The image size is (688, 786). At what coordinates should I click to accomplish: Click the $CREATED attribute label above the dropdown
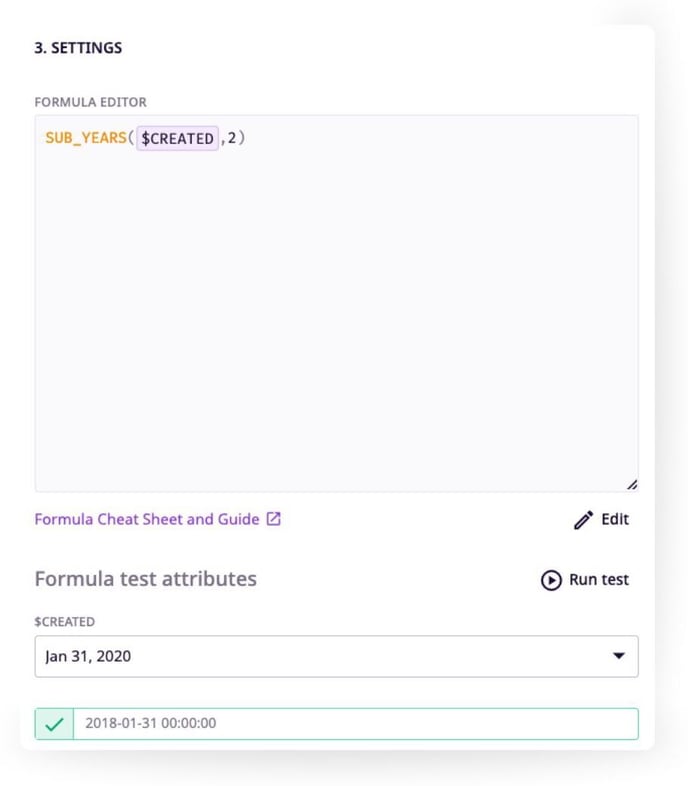[x=65, y=622]
